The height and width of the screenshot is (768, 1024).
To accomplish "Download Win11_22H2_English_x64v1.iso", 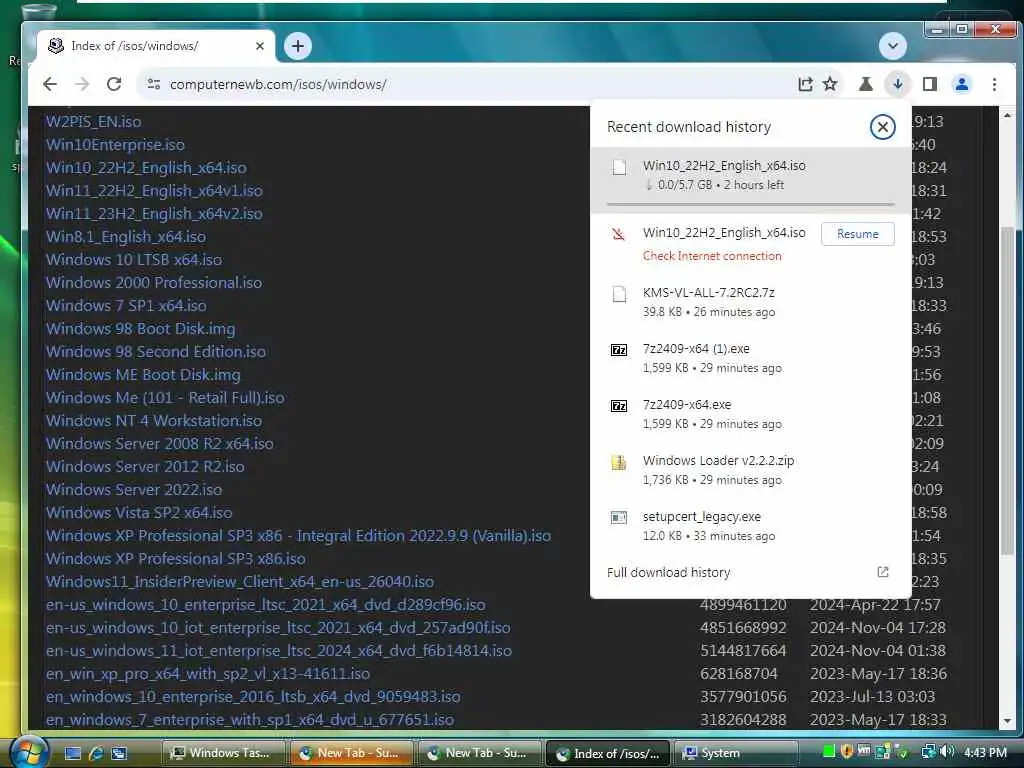I will point(154,191).
